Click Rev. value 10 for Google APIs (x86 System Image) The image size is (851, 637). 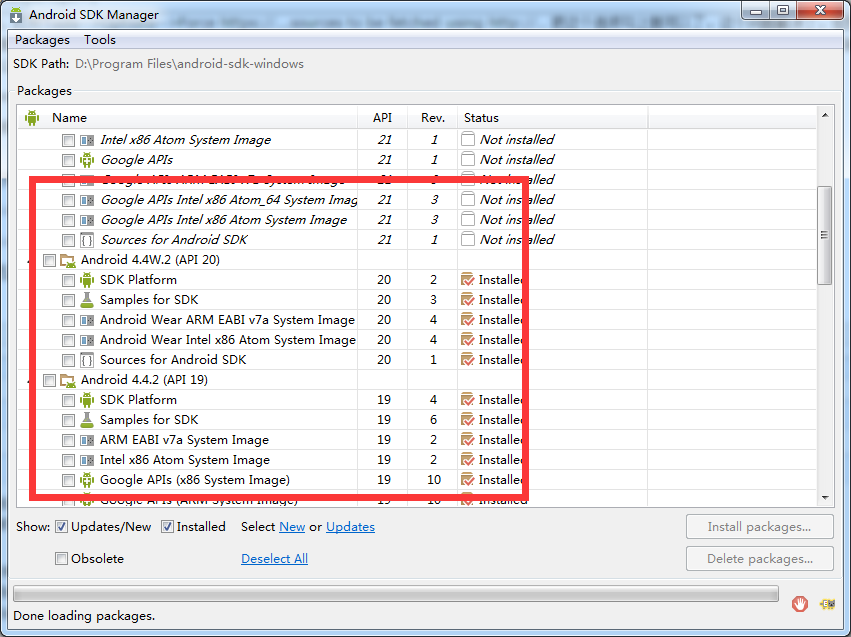tap(434, 480)
